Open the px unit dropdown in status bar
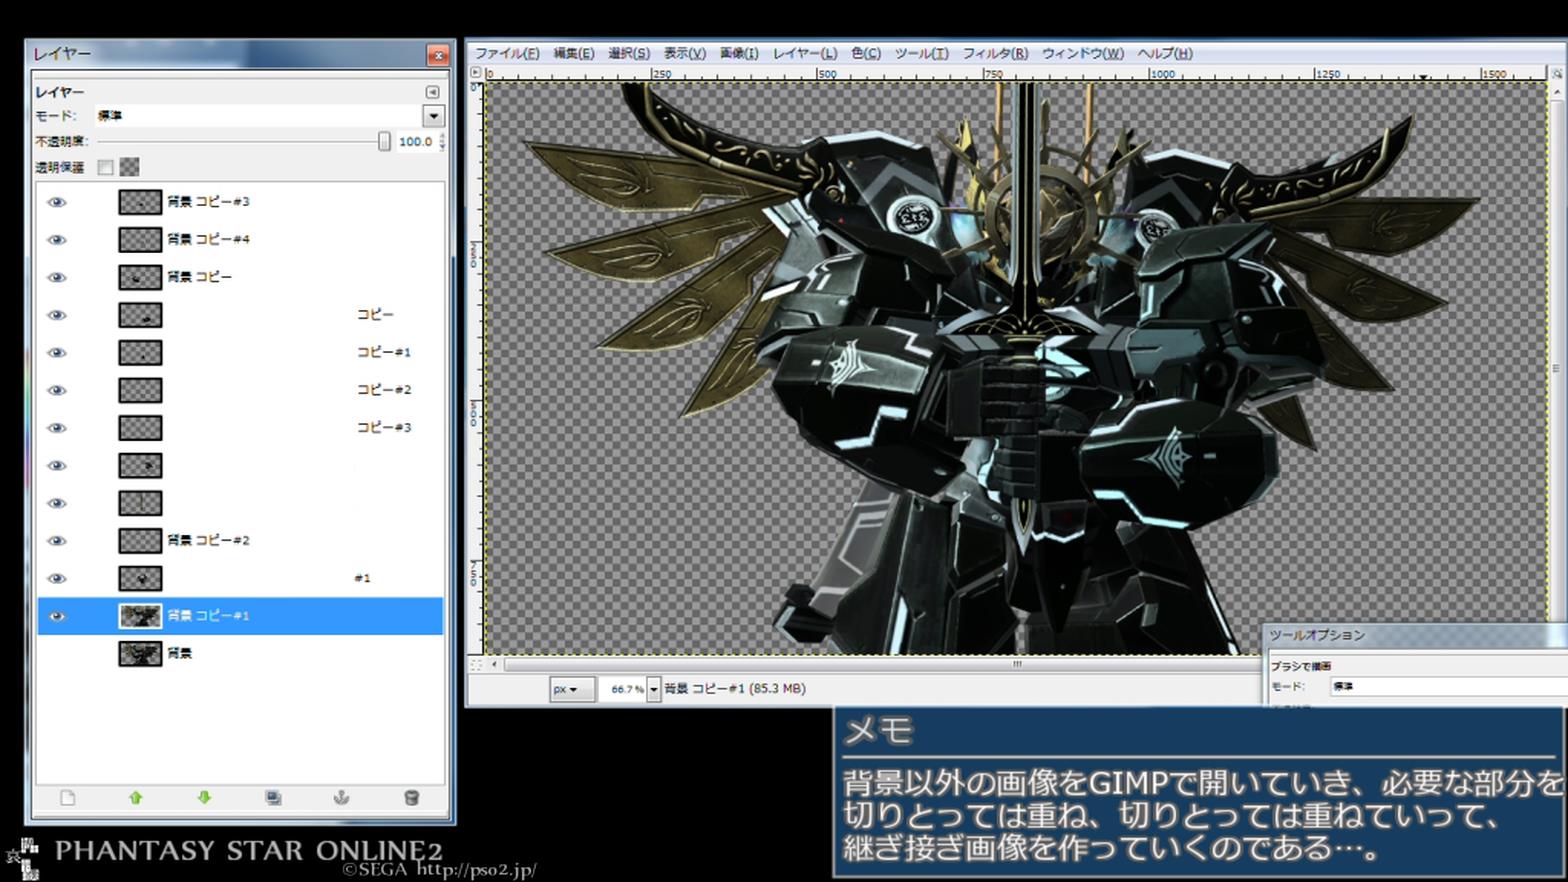Image resolution: width=1568 pixels, height=882 pixels. pyautogui.click(x=570, y=689)
